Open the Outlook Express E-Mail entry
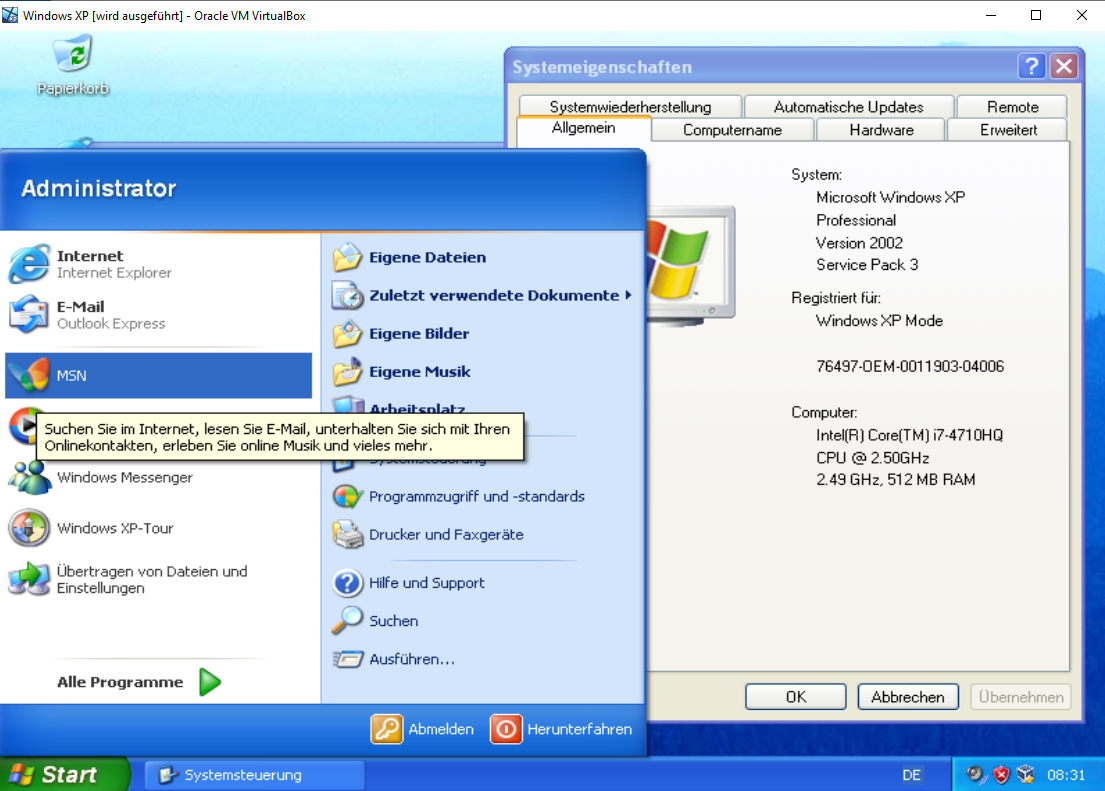 (159, 315)
